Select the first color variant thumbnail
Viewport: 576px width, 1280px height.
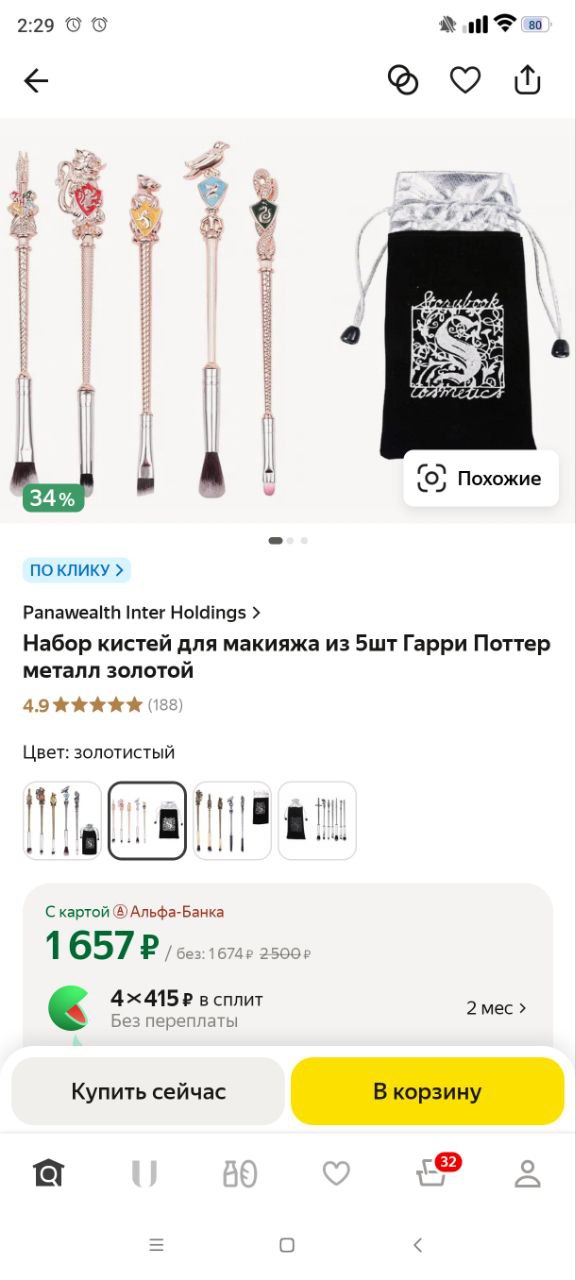click(62, 820)
